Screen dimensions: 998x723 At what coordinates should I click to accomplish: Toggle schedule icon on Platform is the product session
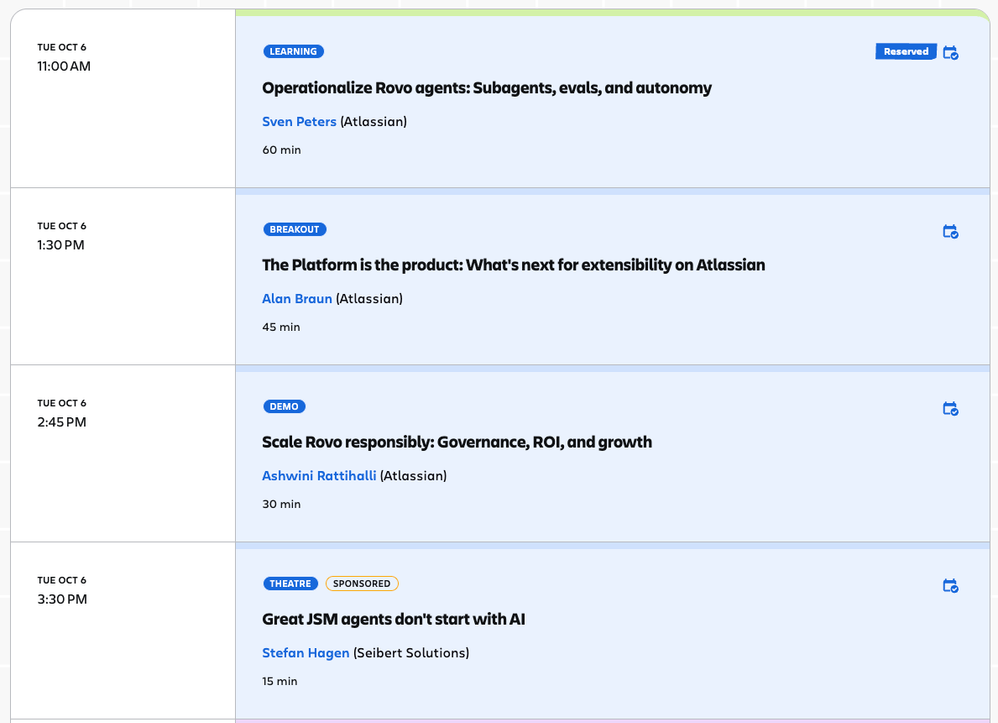tap(950, 231)
